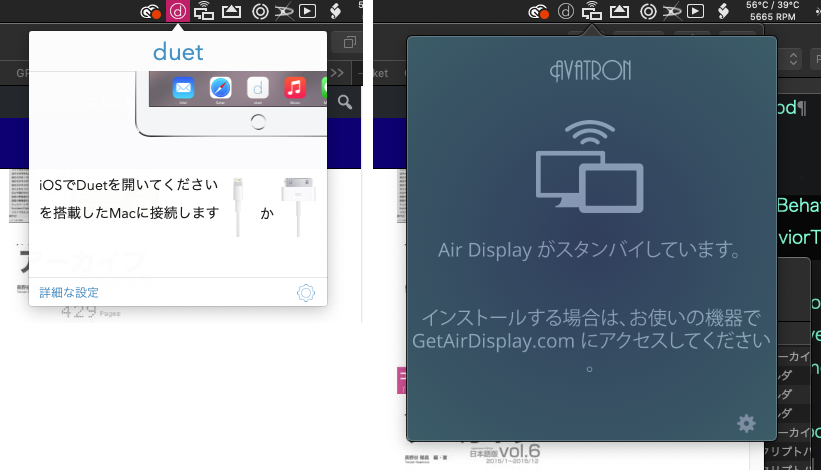831x470 pixels.
Task: Click the magnifier search icon behind duet popup
Action: pyautogui.click(x=345, y=102)
